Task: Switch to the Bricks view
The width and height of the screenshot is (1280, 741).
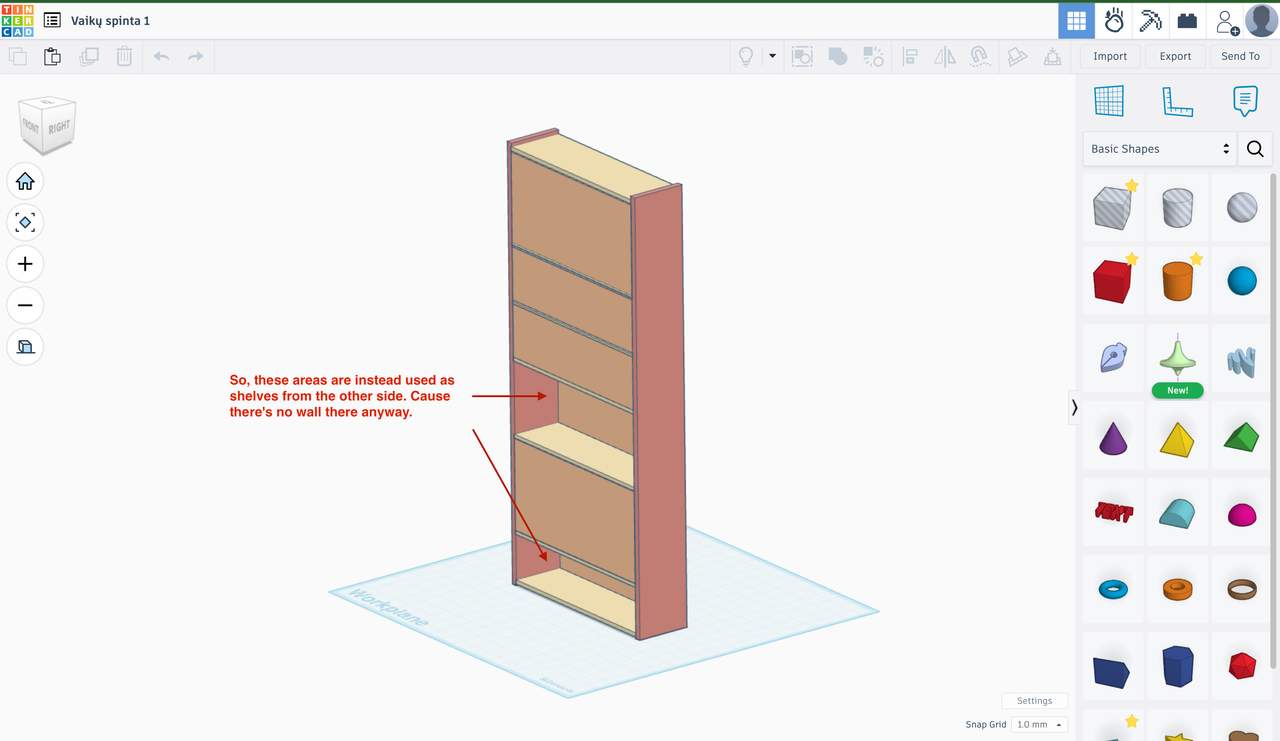Action: (x=1187, y=20)
